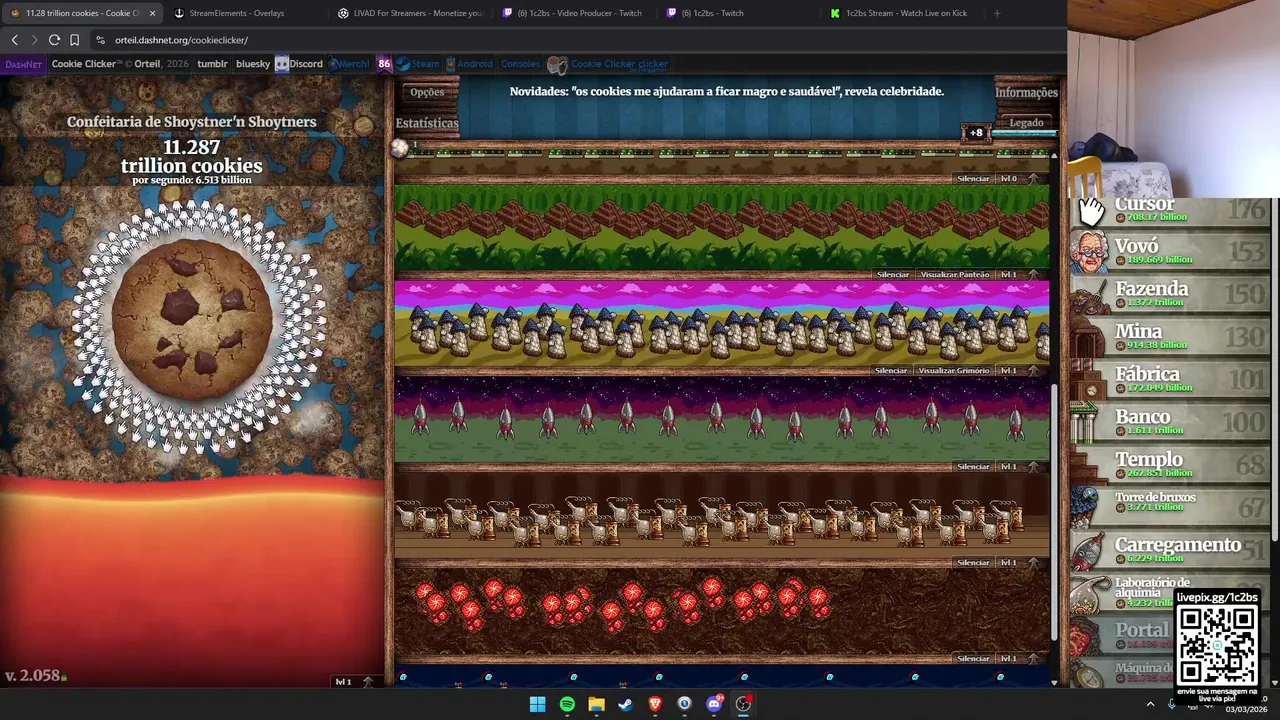The image size is (1280, 720).
Task: Buy a Cursor from the store
Action: click(1172, 209)
